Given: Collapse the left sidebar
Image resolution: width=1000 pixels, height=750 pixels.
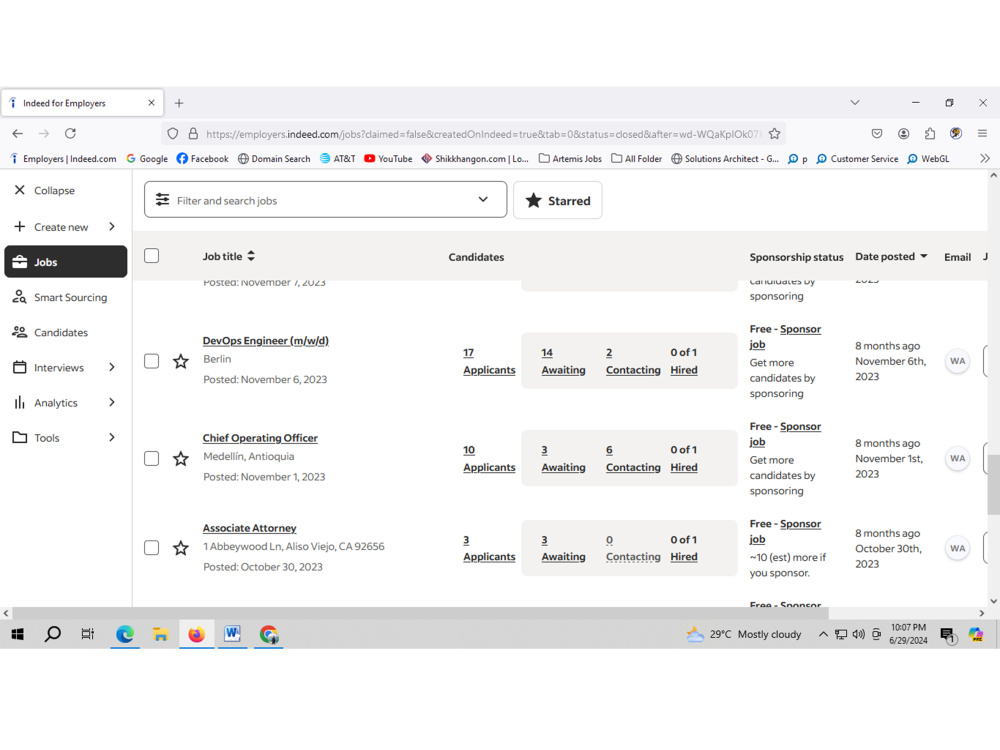Looking at the screenshot, I should [x=45, y=190].
